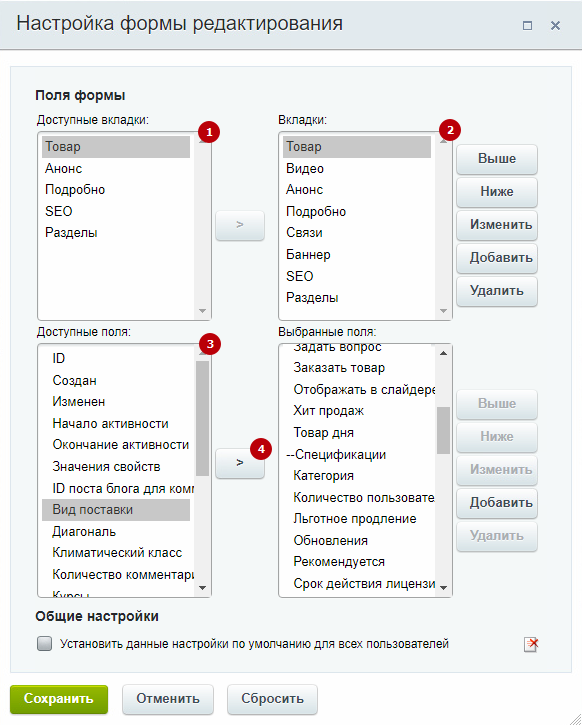Viewport: 582px width, 725px height.
Task: Click the arrow button to add selected field
Action: click(x=240, y=463)
